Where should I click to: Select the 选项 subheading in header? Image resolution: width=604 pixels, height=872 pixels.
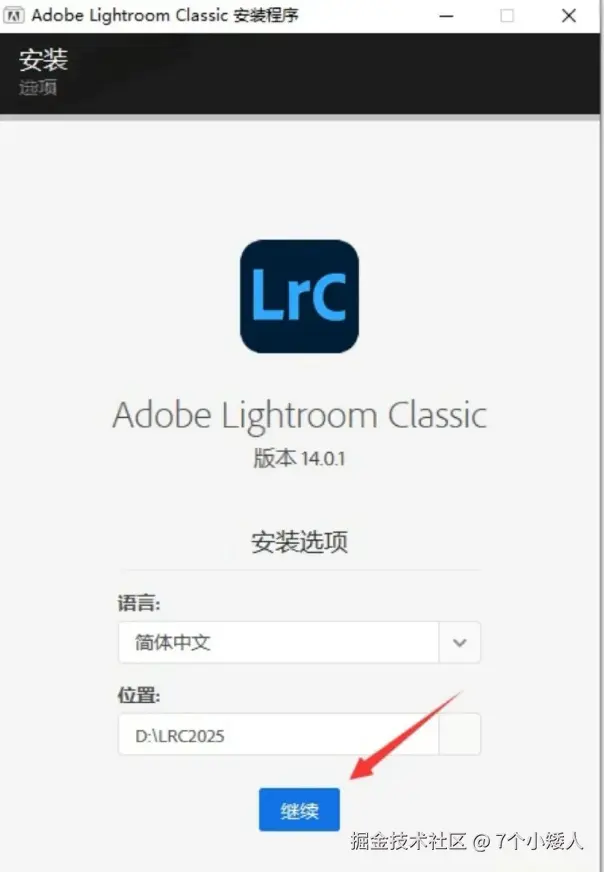pyautogui.click(x=38, y=87)
